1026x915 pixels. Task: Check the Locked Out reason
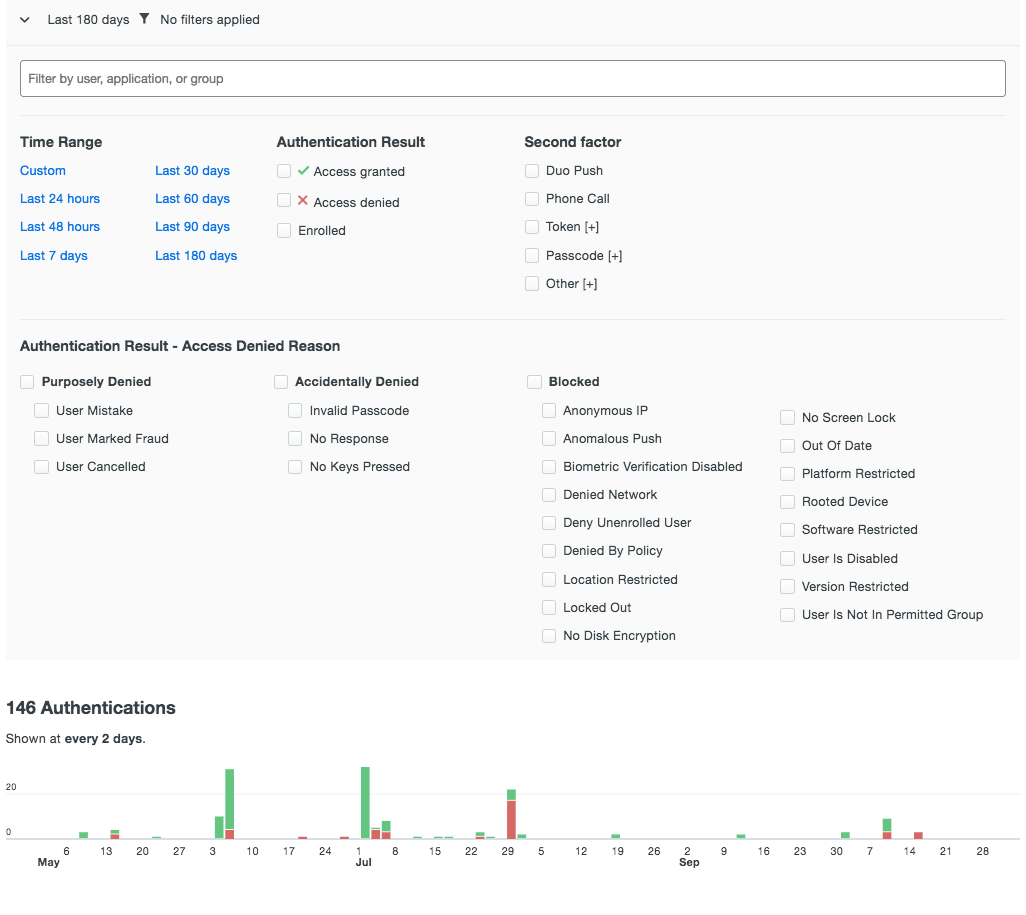549,607
